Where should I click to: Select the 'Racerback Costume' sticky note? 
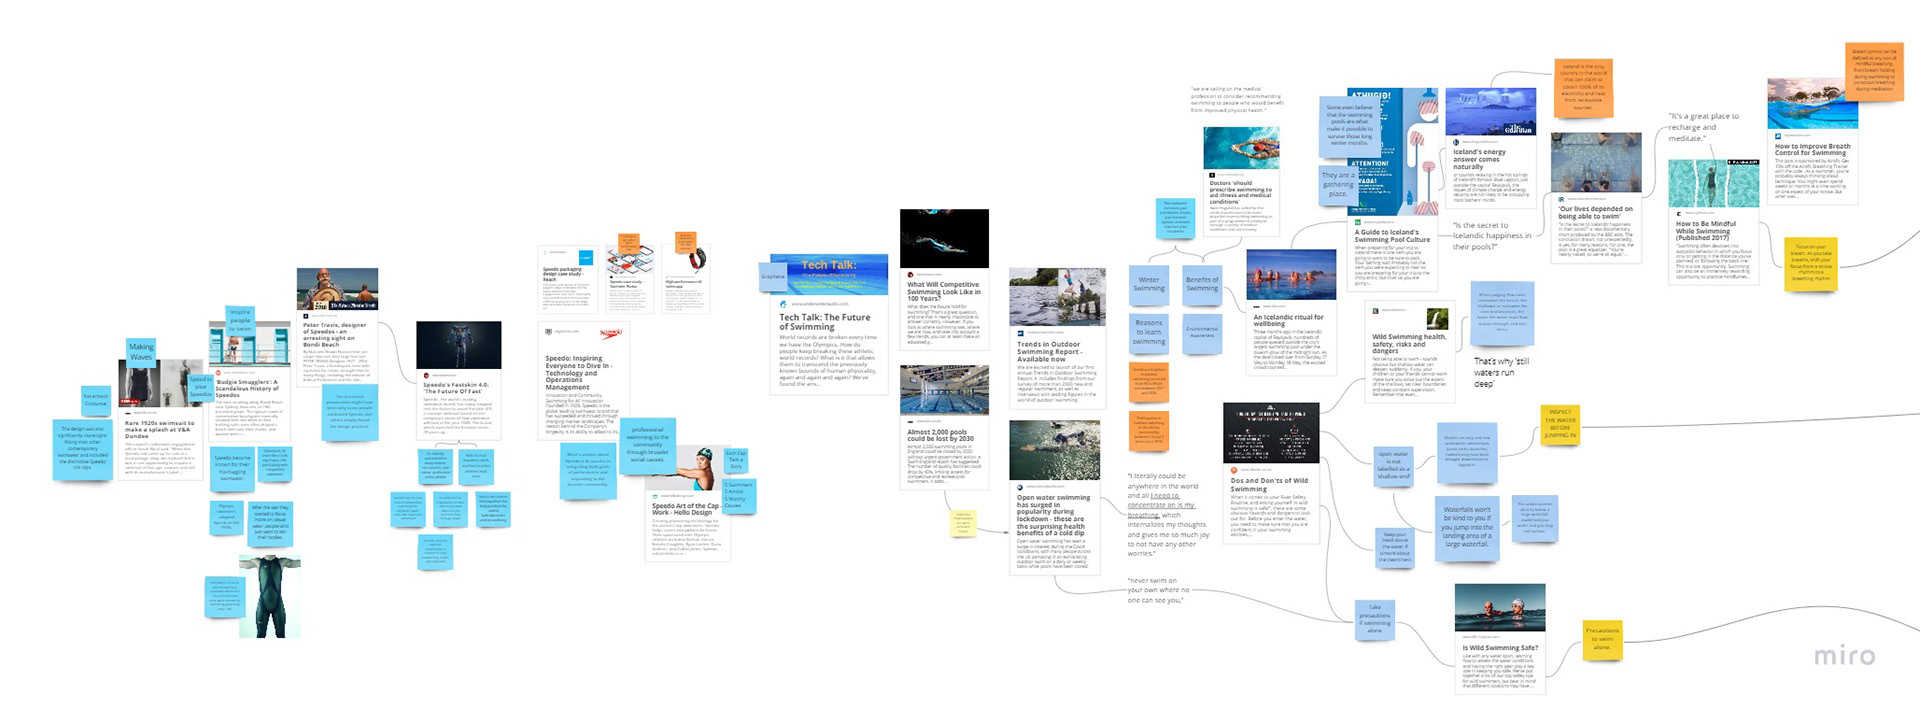coord(95,400)
